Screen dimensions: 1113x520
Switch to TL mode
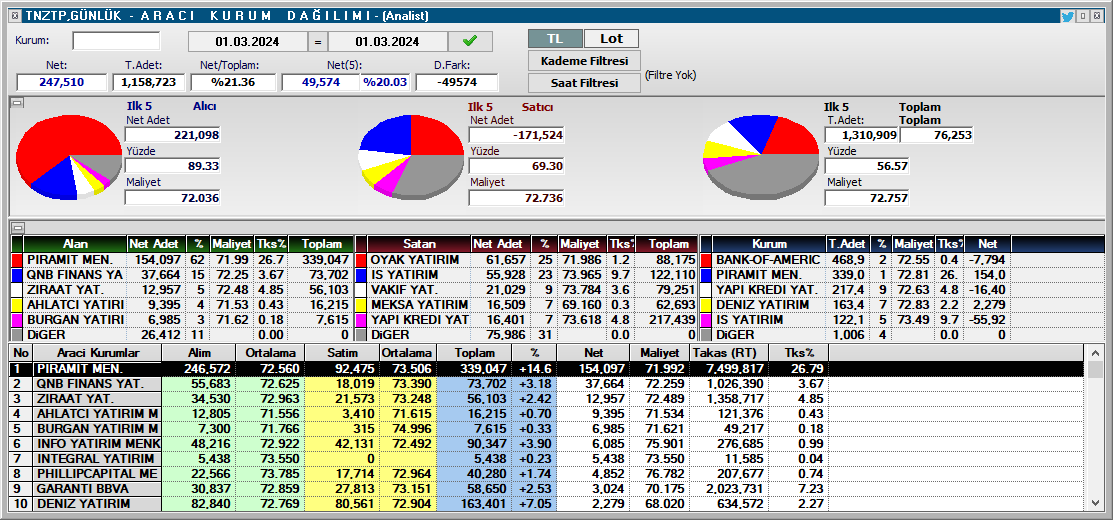[x=555, y=38]
